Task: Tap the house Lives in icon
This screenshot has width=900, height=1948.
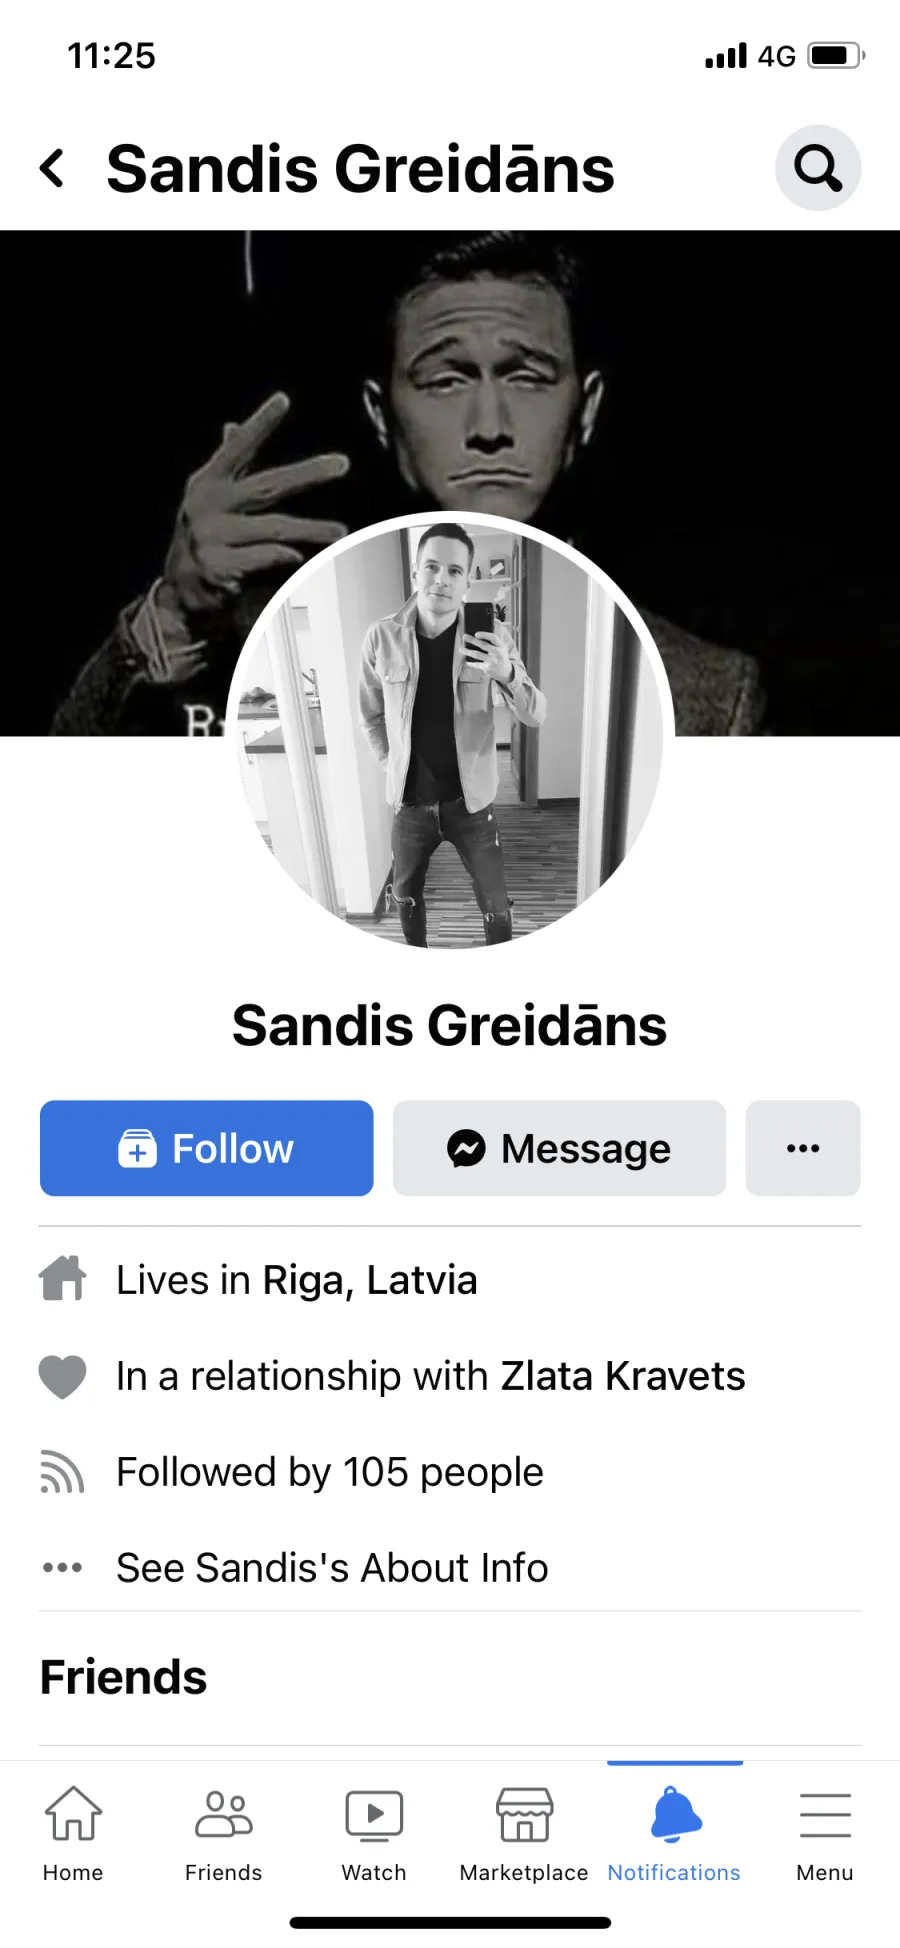Action: [x=63, y=1279]
